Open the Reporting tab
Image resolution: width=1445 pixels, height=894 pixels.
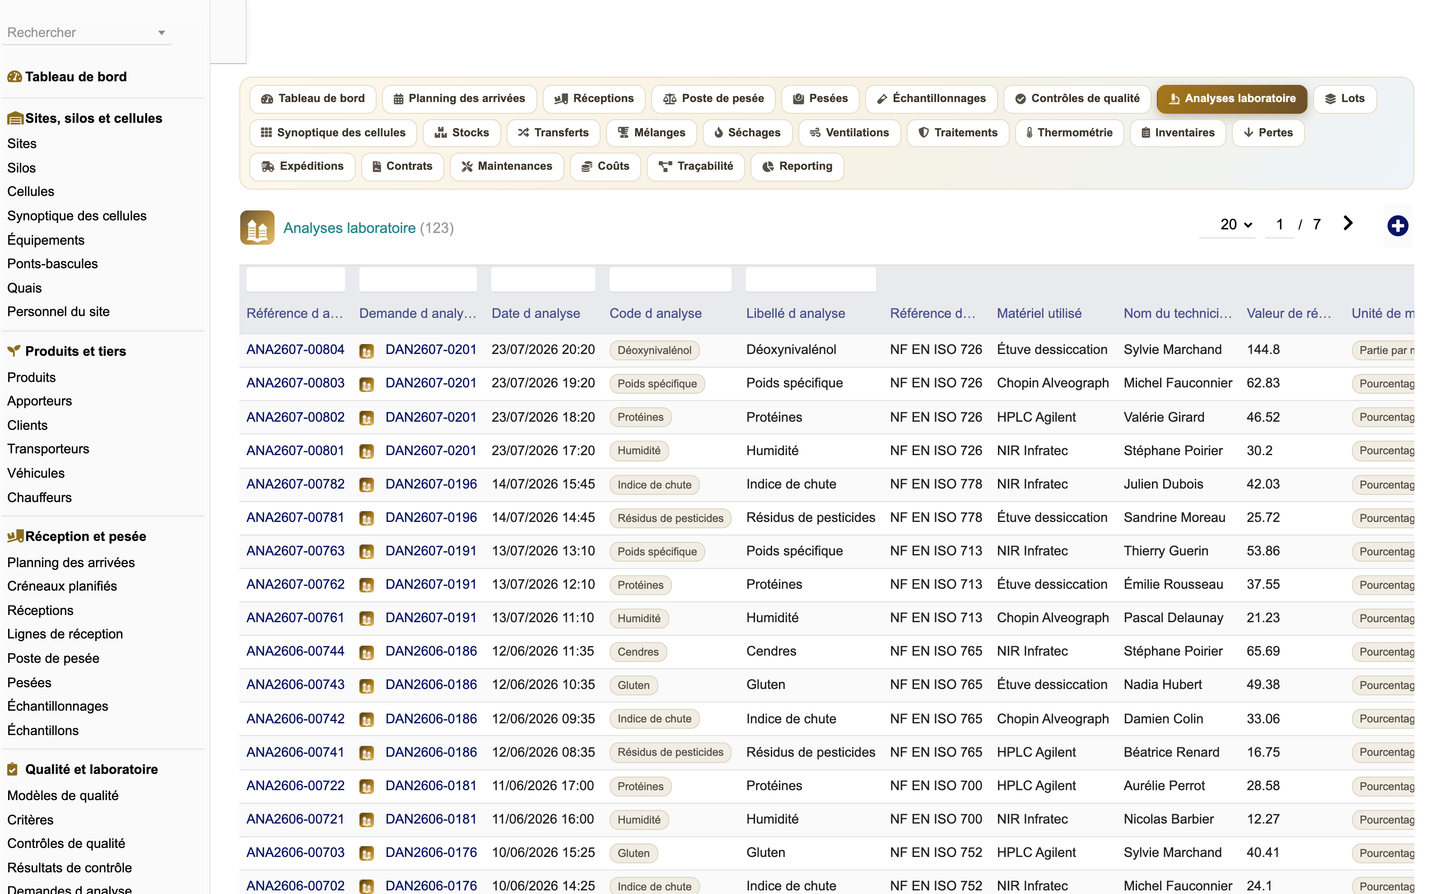tap(797, 167)
